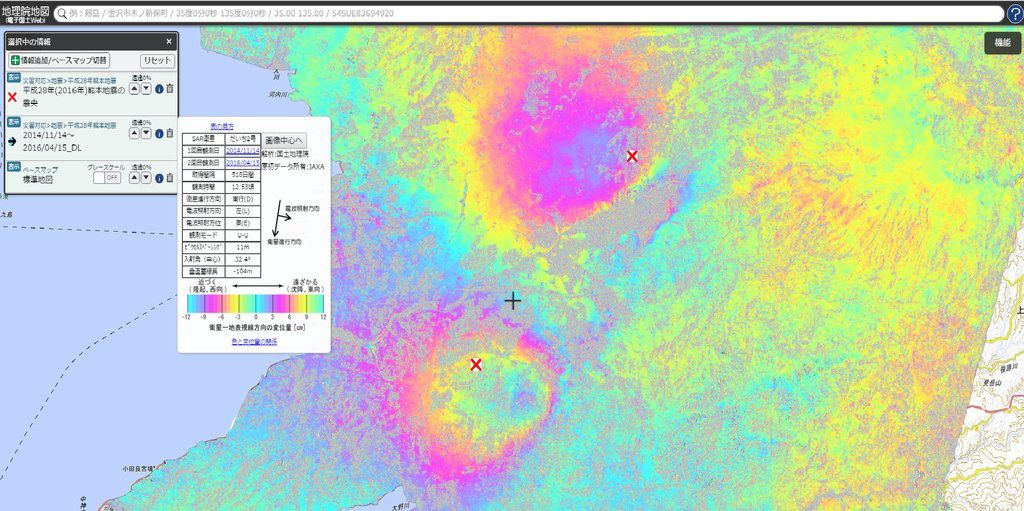Click the red X icon of 震央 layer
The height and width of the screenshot is (511, 1024).
(12, 97)
